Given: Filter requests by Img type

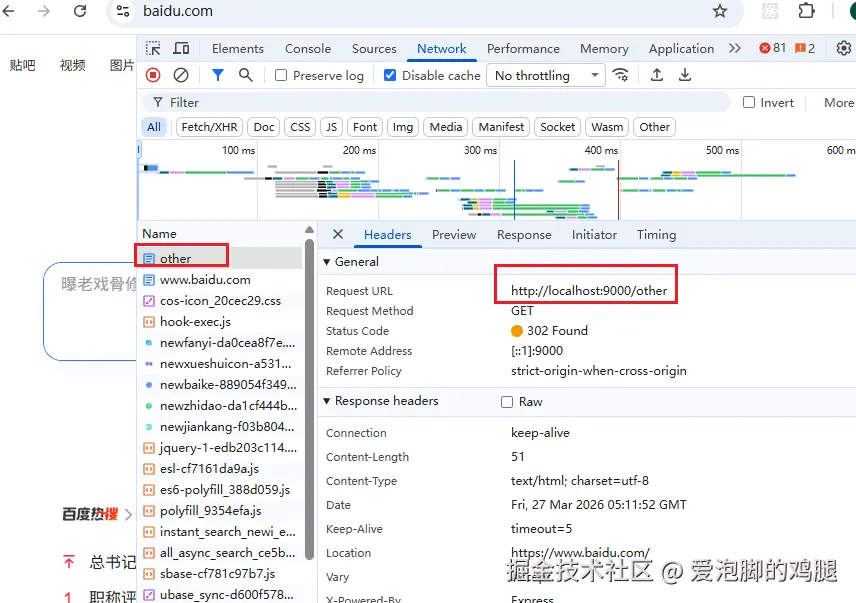Looking at the screenshot, I should click(403, 127).
